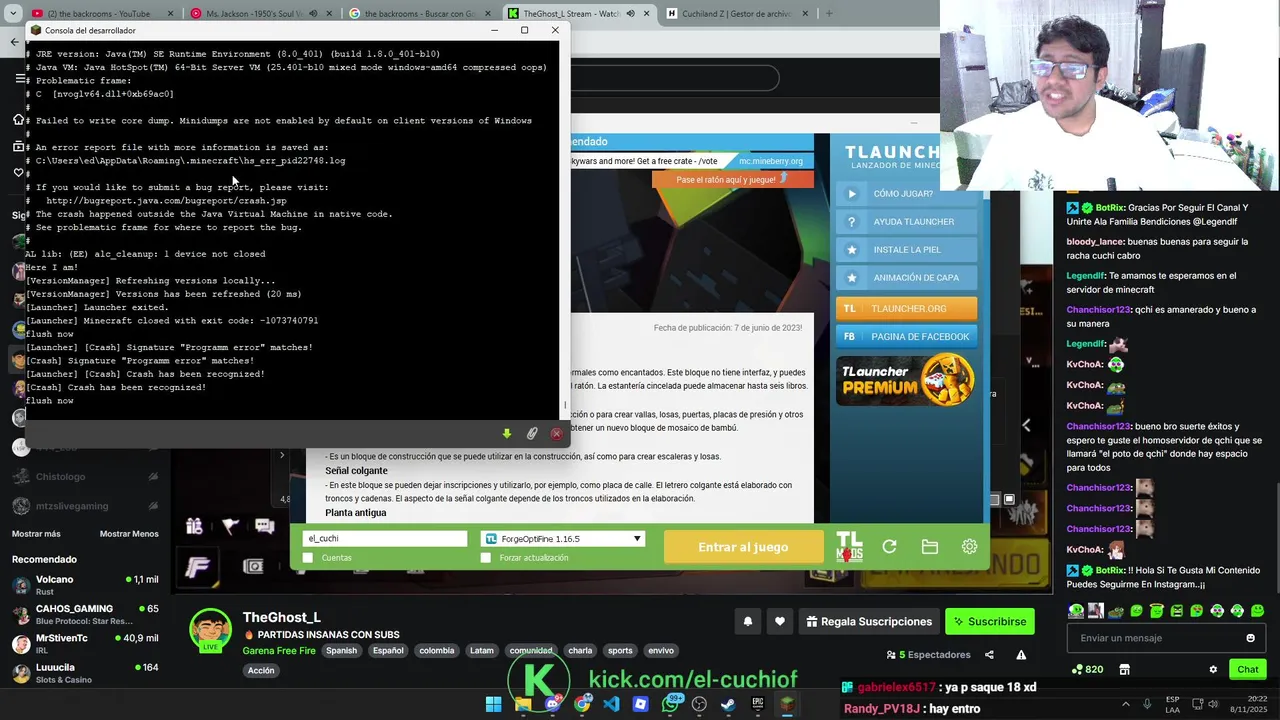The image size is (1280, 720).
Task: Mute the TheGhost_L Stream tab audio
Action: click(630, 14)
